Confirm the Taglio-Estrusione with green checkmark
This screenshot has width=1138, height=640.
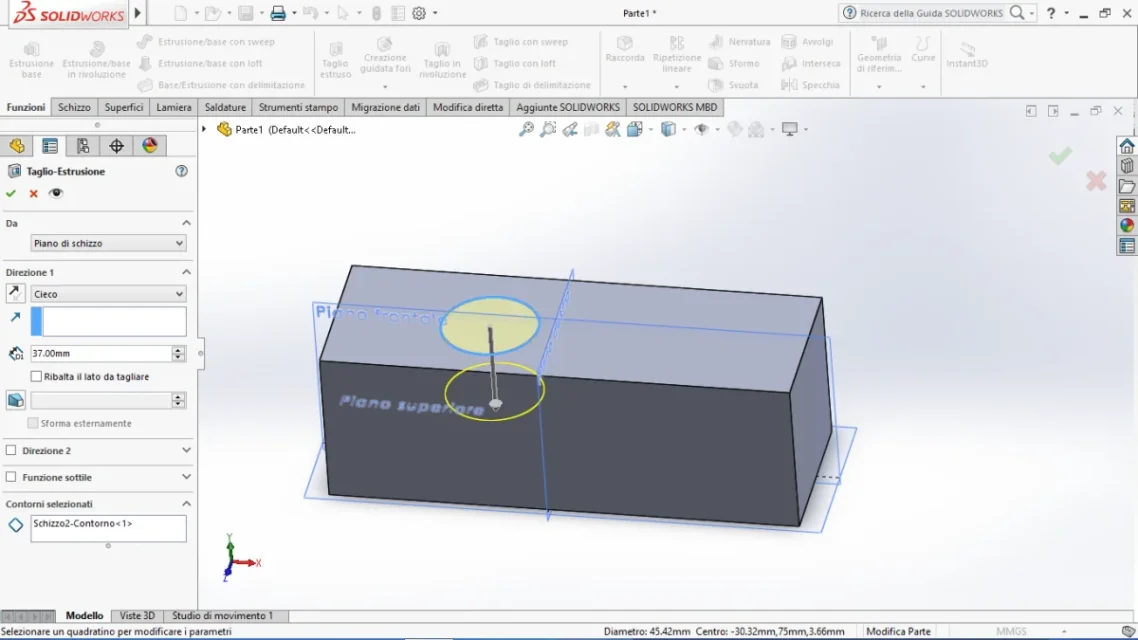(x=11, y=194)
